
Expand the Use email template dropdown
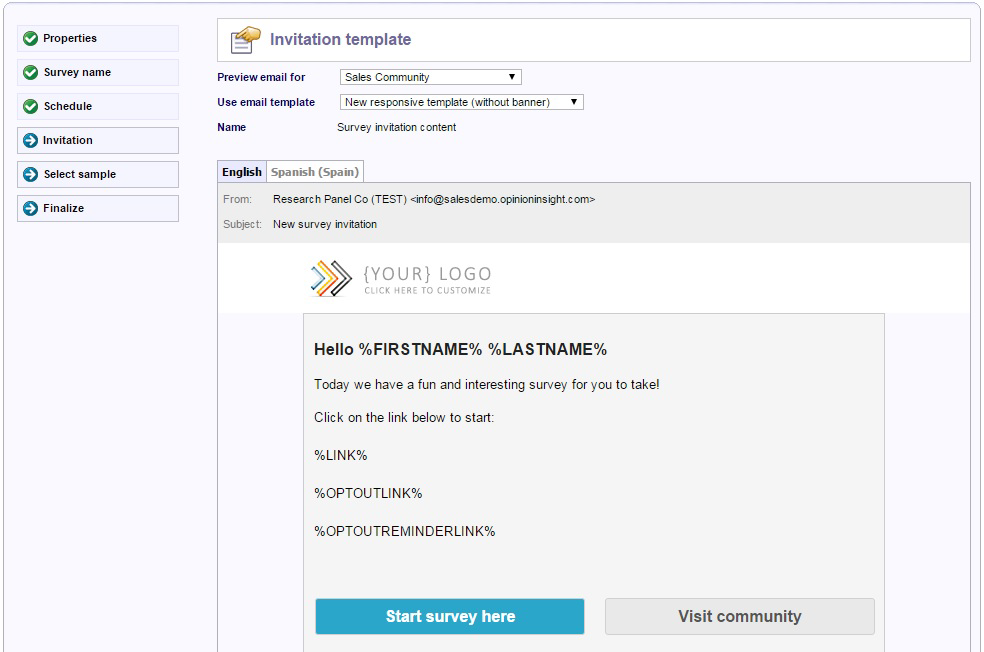tap(461, 102)
